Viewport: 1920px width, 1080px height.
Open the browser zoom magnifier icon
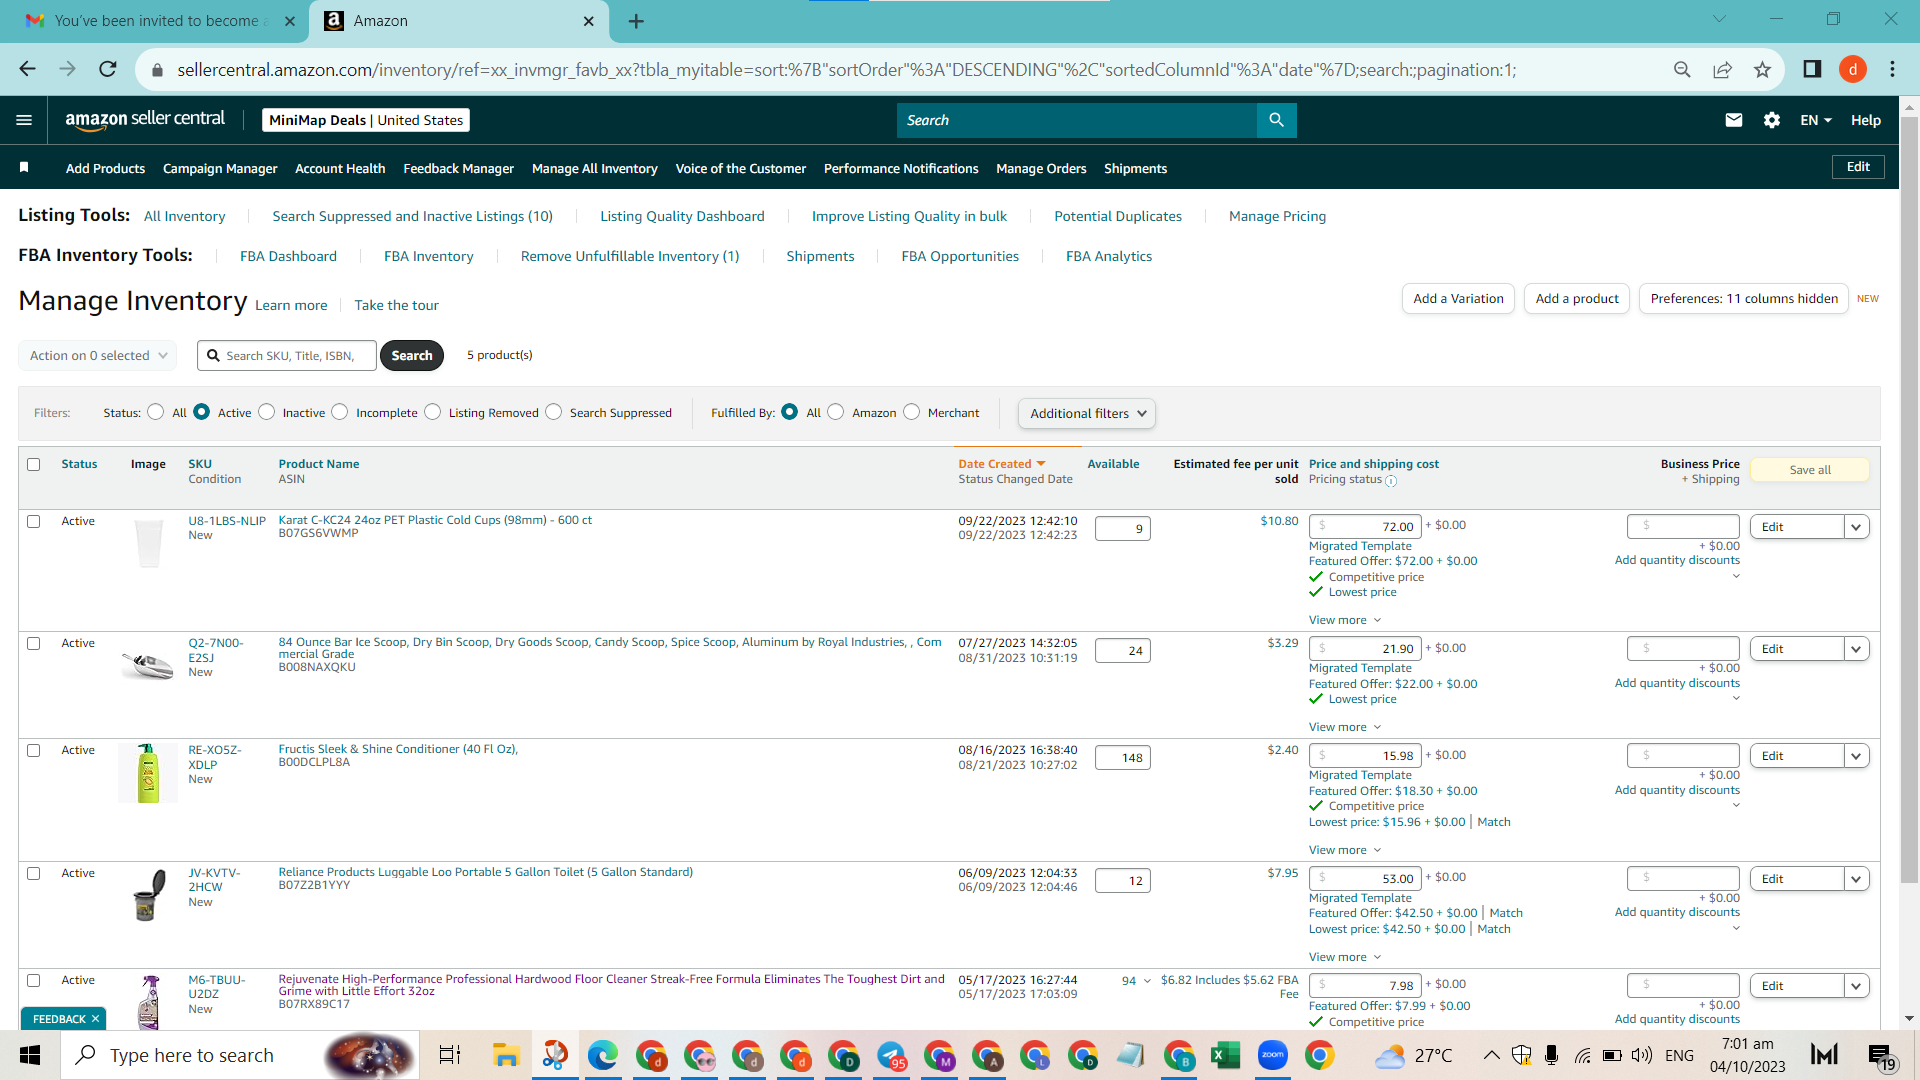tap(1682, 69)
